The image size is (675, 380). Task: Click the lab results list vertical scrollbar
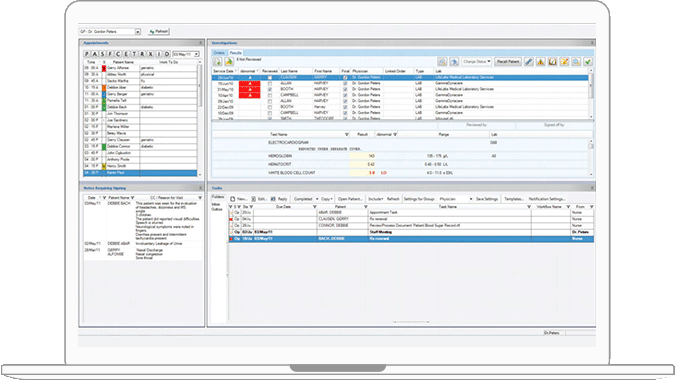(591, 93)
